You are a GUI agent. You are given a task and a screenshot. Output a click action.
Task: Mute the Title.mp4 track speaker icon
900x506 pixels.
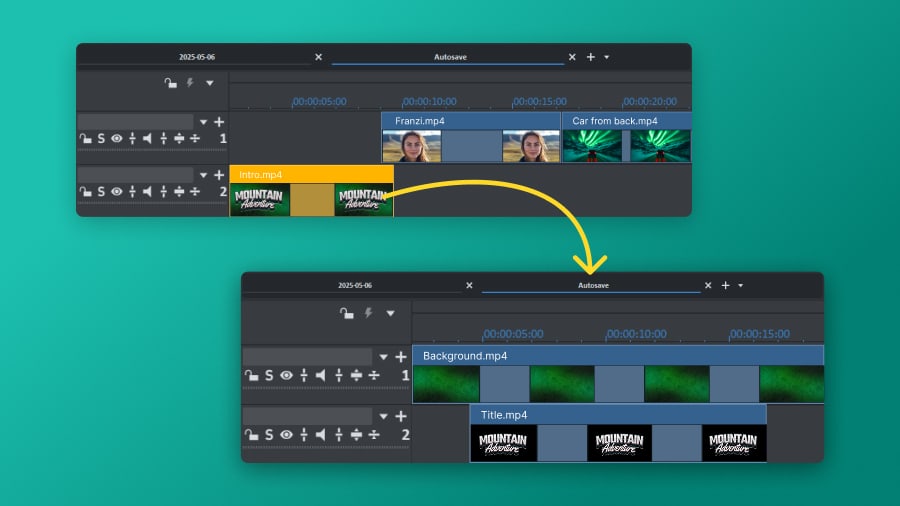pyautogui.click(x=321, y=435)
